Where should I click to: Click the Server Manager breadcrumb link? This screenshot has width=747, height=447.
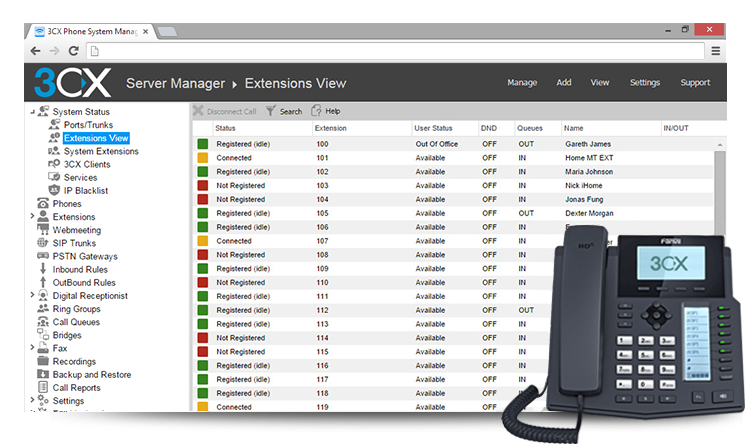pos(175,83)
